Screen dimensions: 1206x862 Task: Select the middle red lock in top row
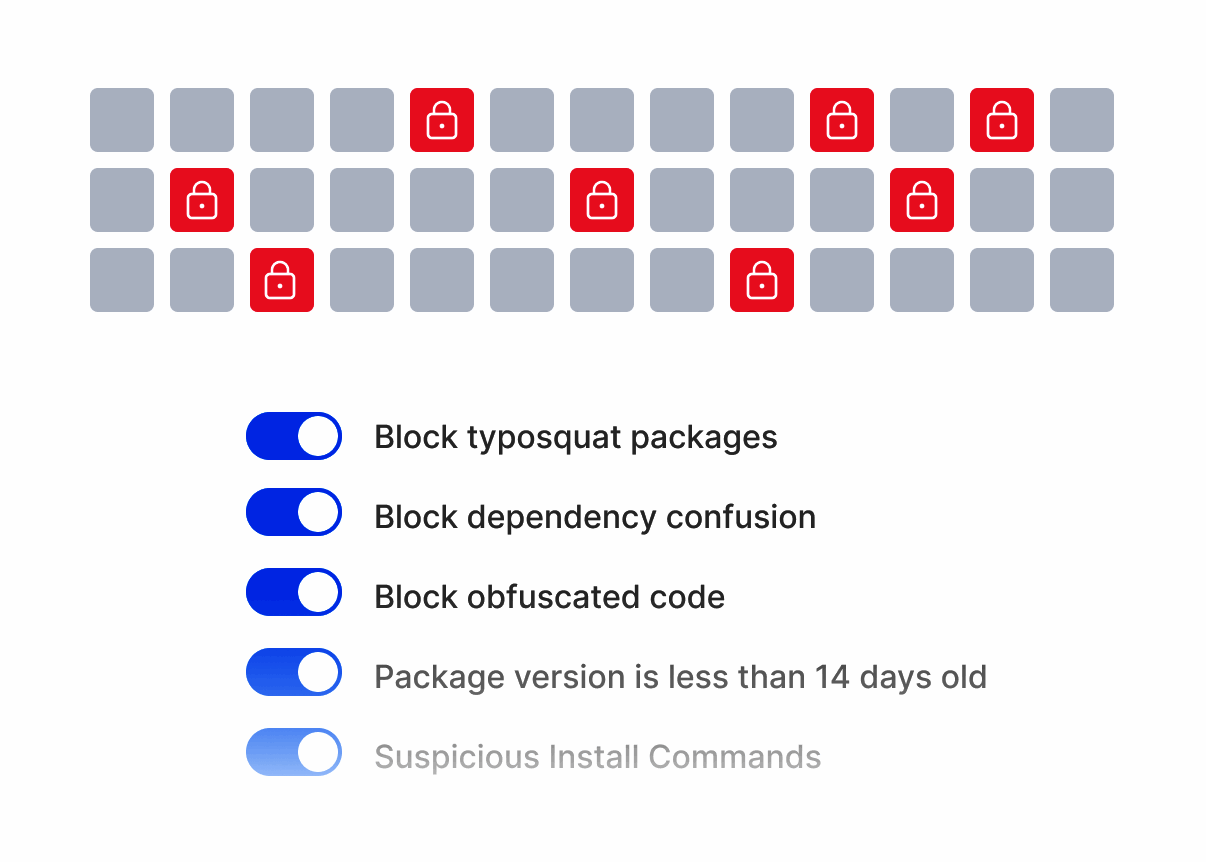pos(842,120)
